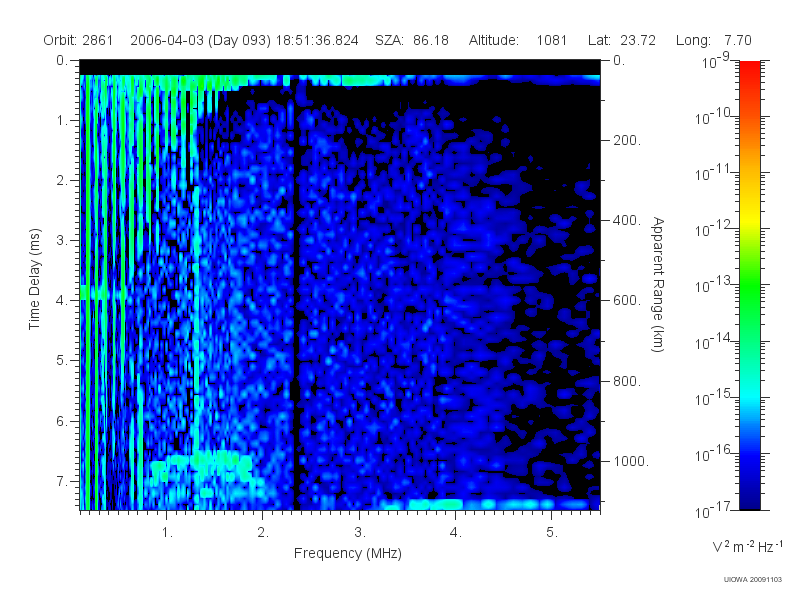Click the '1000.' apparent range tick label
800x600 pixels.
[x=631, y=461]
